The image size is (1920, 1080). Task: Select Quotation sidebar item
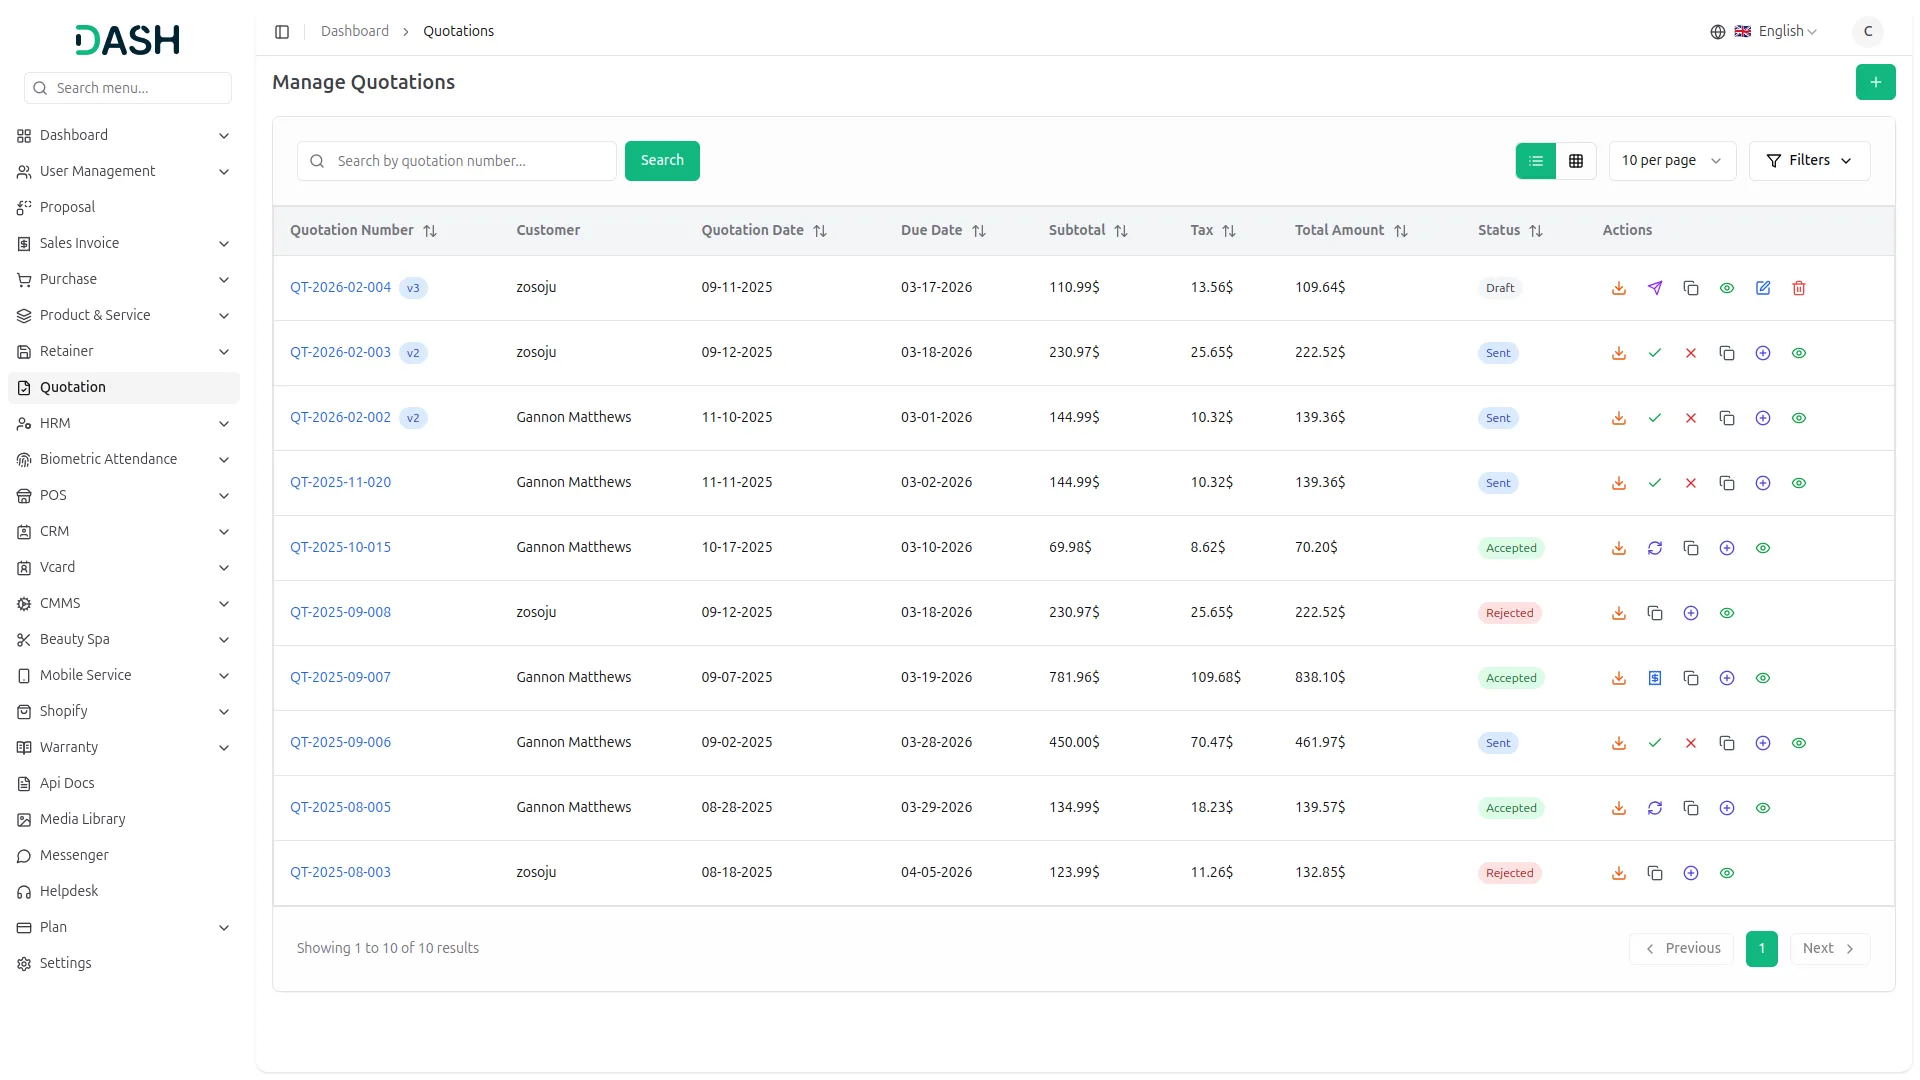124,387
